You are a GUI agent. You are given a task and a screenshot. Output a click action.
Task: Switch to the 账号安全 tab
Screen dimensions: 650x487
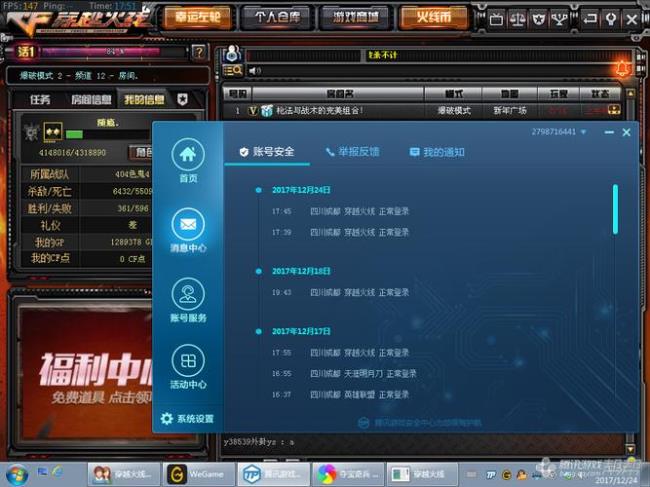(267, 152)
